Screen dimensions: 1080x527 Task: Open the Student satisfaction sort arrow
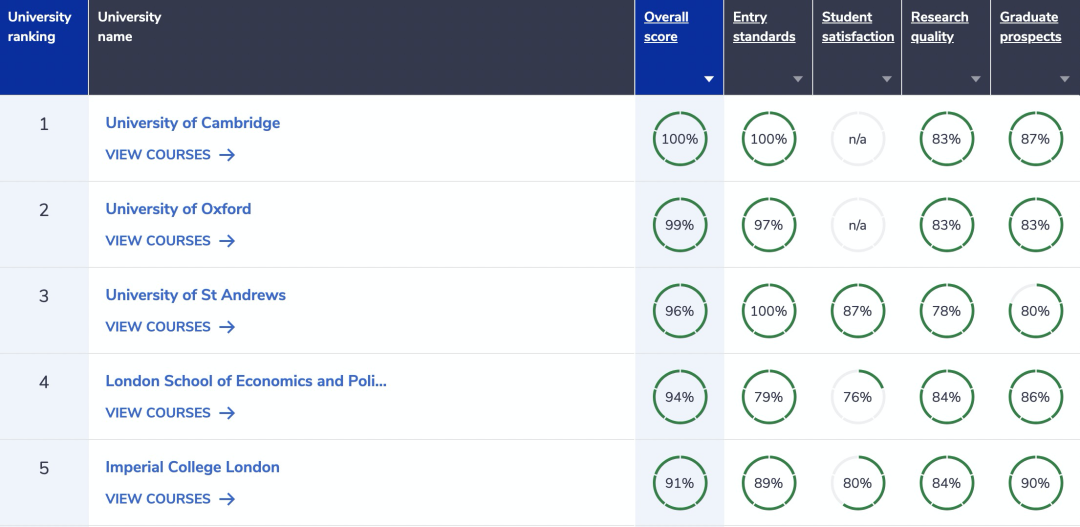point(887,79)
